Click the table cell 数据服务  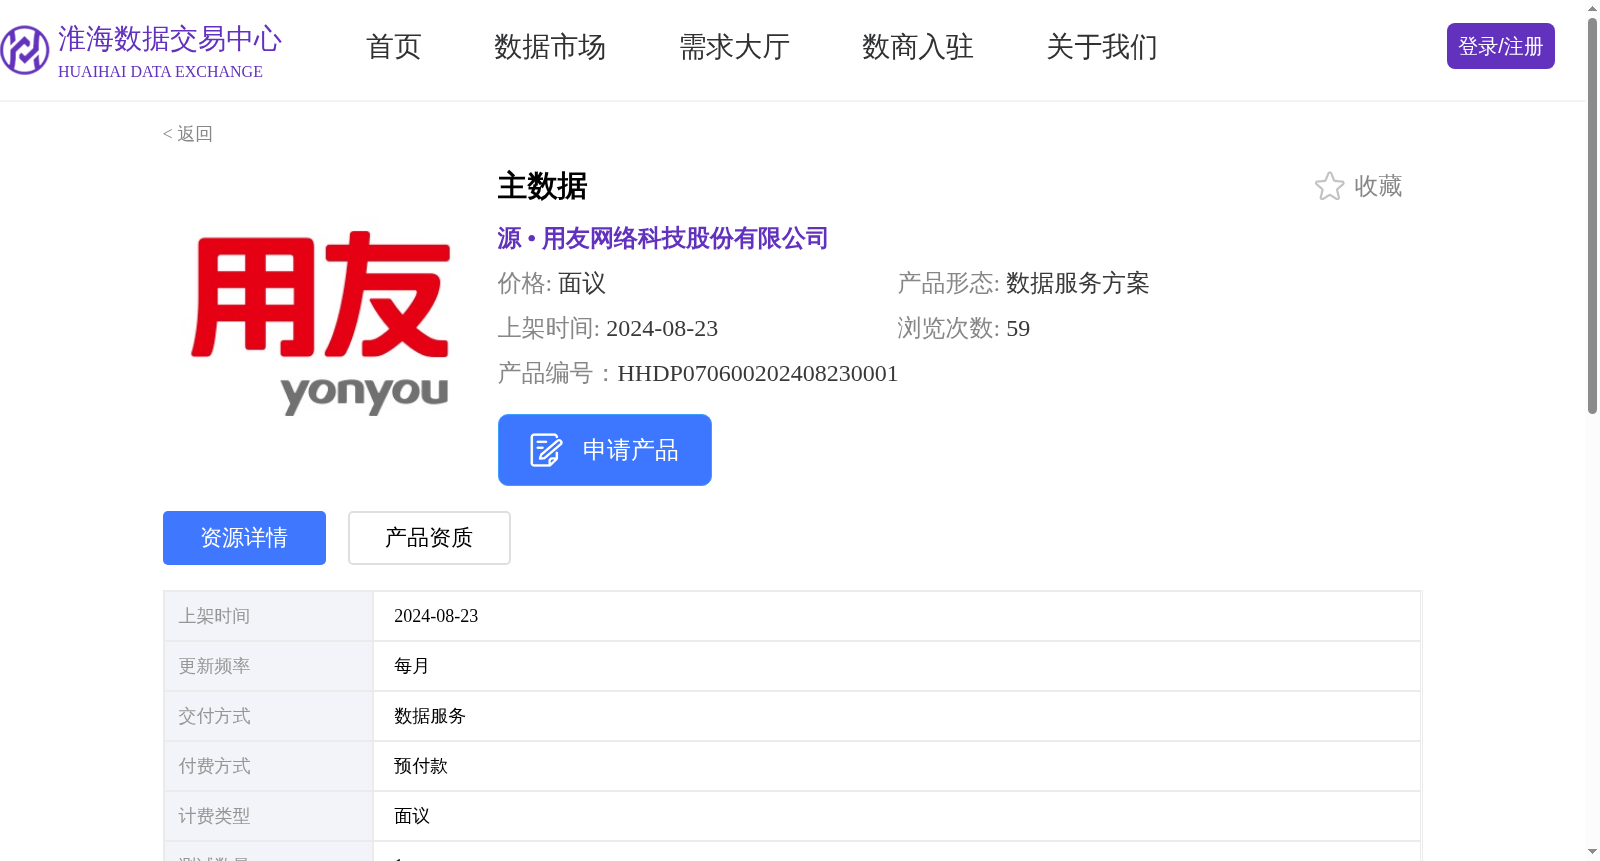[x=897, y=716]
